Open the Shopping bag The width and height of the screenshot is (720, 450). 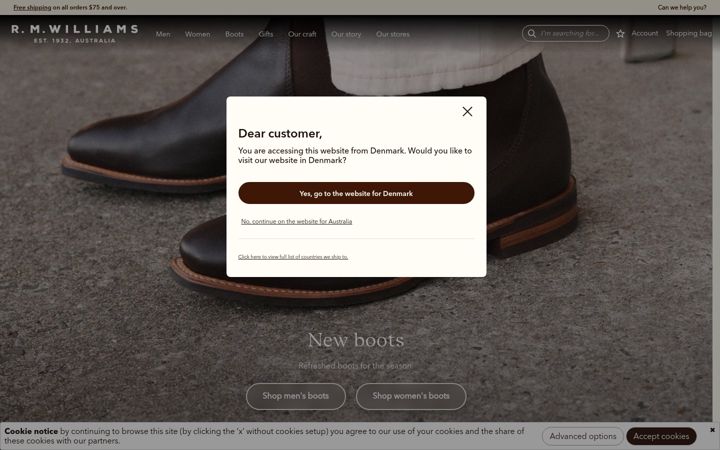(689, 33)
